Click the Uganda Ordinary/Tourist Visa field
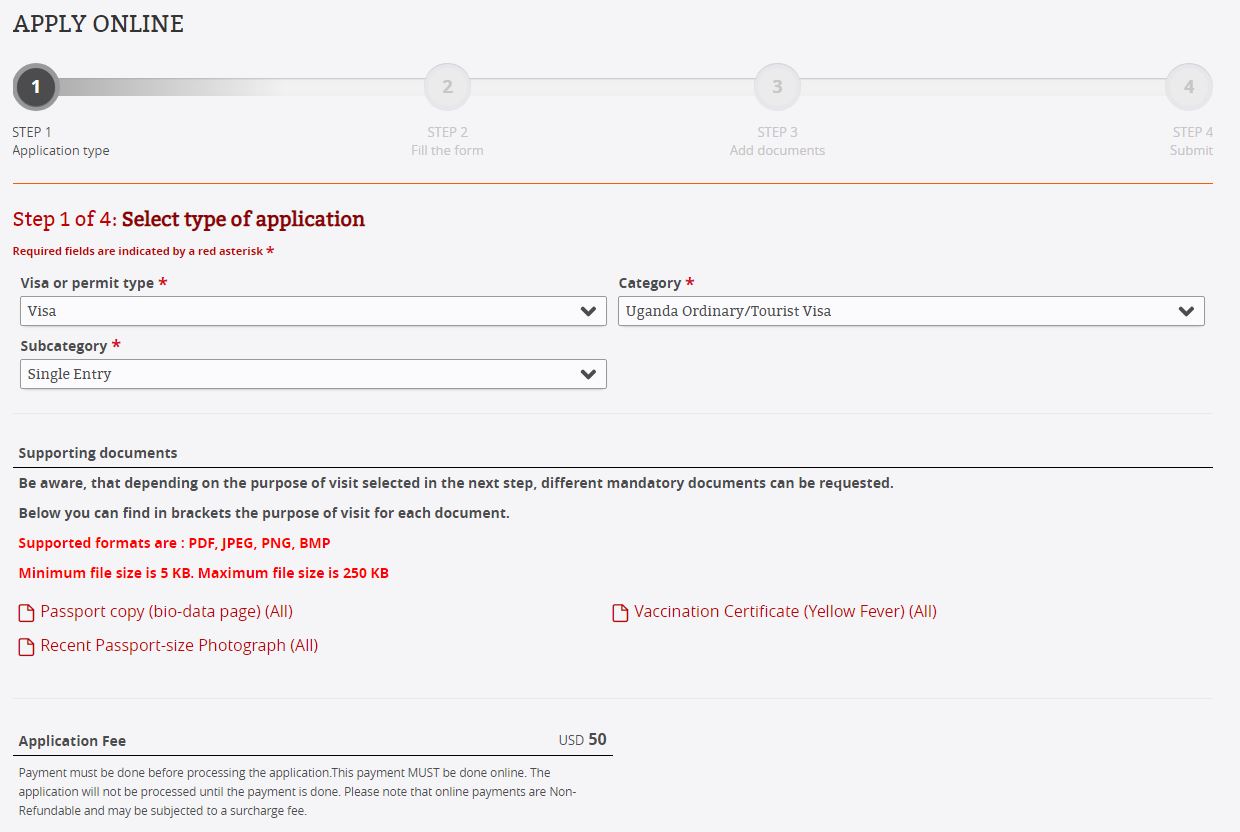 coord(911,311)
